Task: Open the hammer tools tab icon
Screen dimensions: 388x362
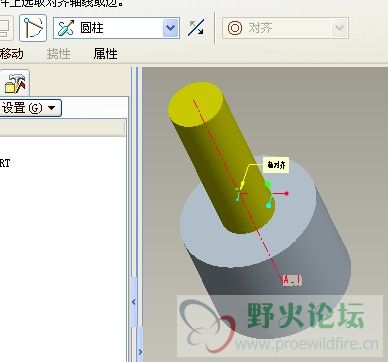Action: [15, 83]
